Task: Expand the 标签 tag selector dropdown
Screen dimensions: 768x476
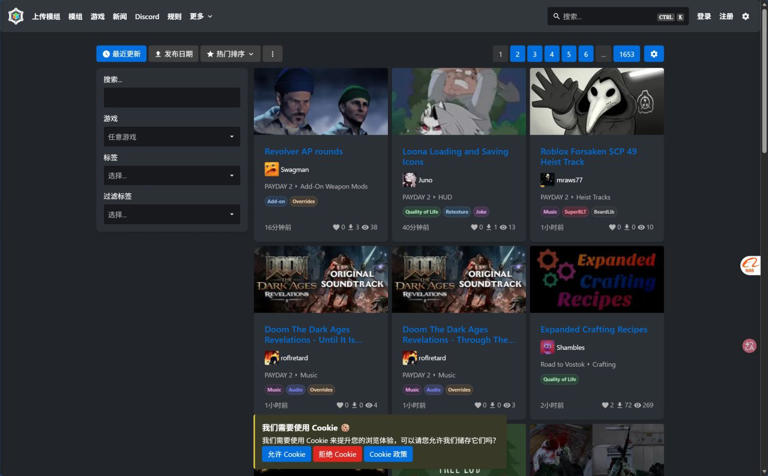Action: pos(172,175)
